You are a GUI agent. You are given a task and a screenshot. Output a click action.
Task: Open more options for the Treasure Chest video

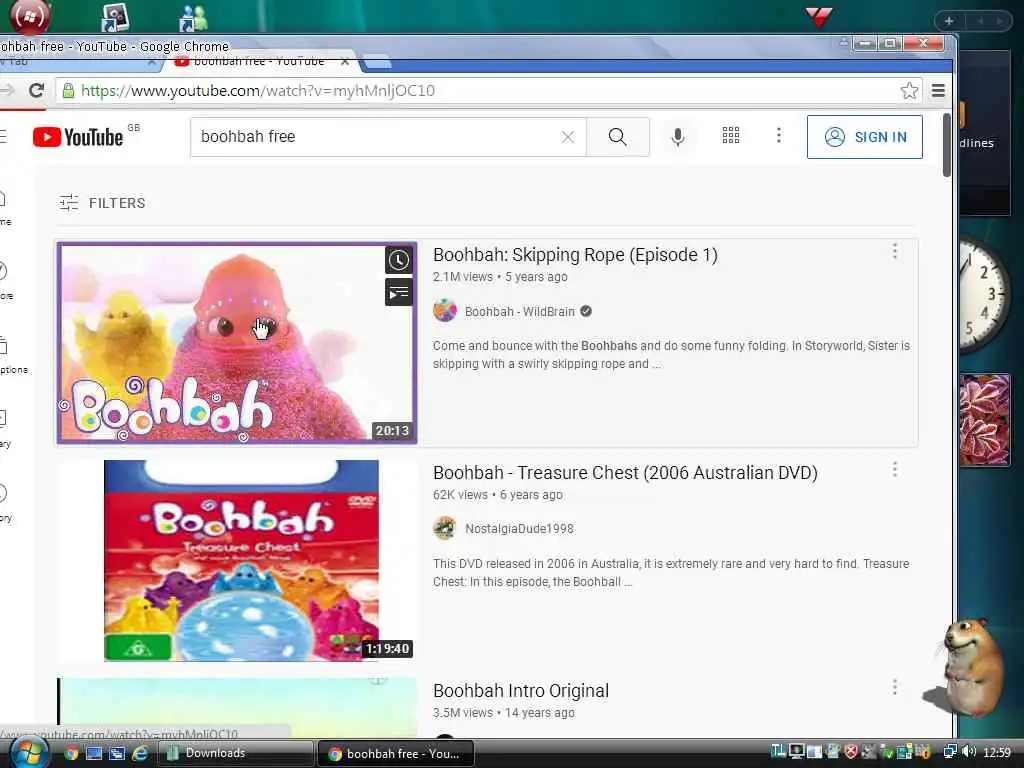coord(895,470)
